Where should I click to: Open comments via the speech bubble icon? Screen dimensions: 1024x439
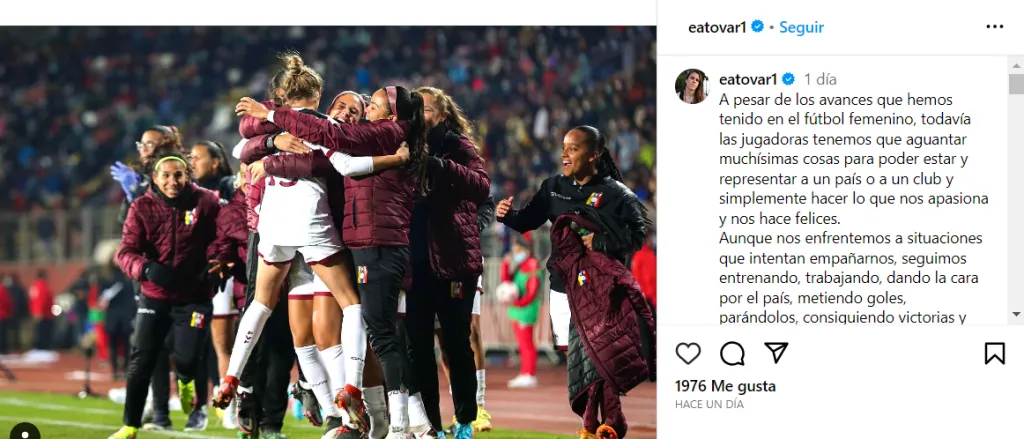pyautogui.click(x=732, y=353)
